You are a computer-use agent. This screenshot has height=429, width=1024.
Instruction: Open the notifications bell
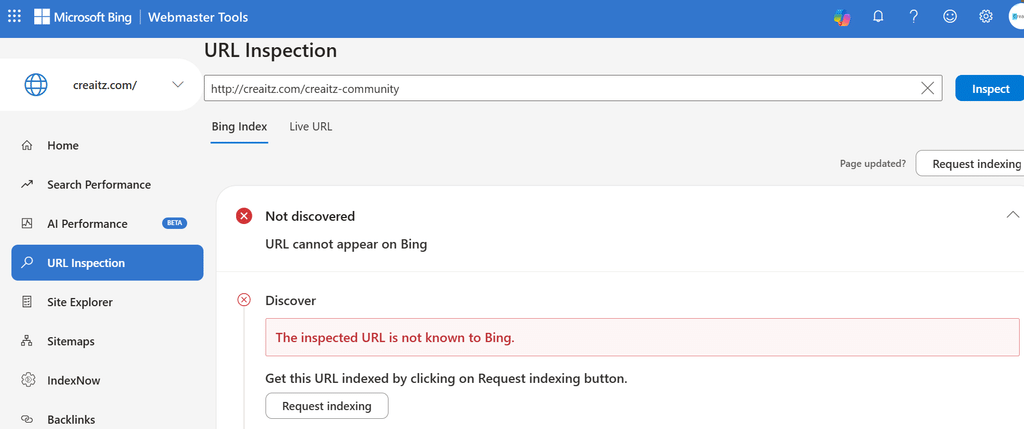(x=878, y=18)
